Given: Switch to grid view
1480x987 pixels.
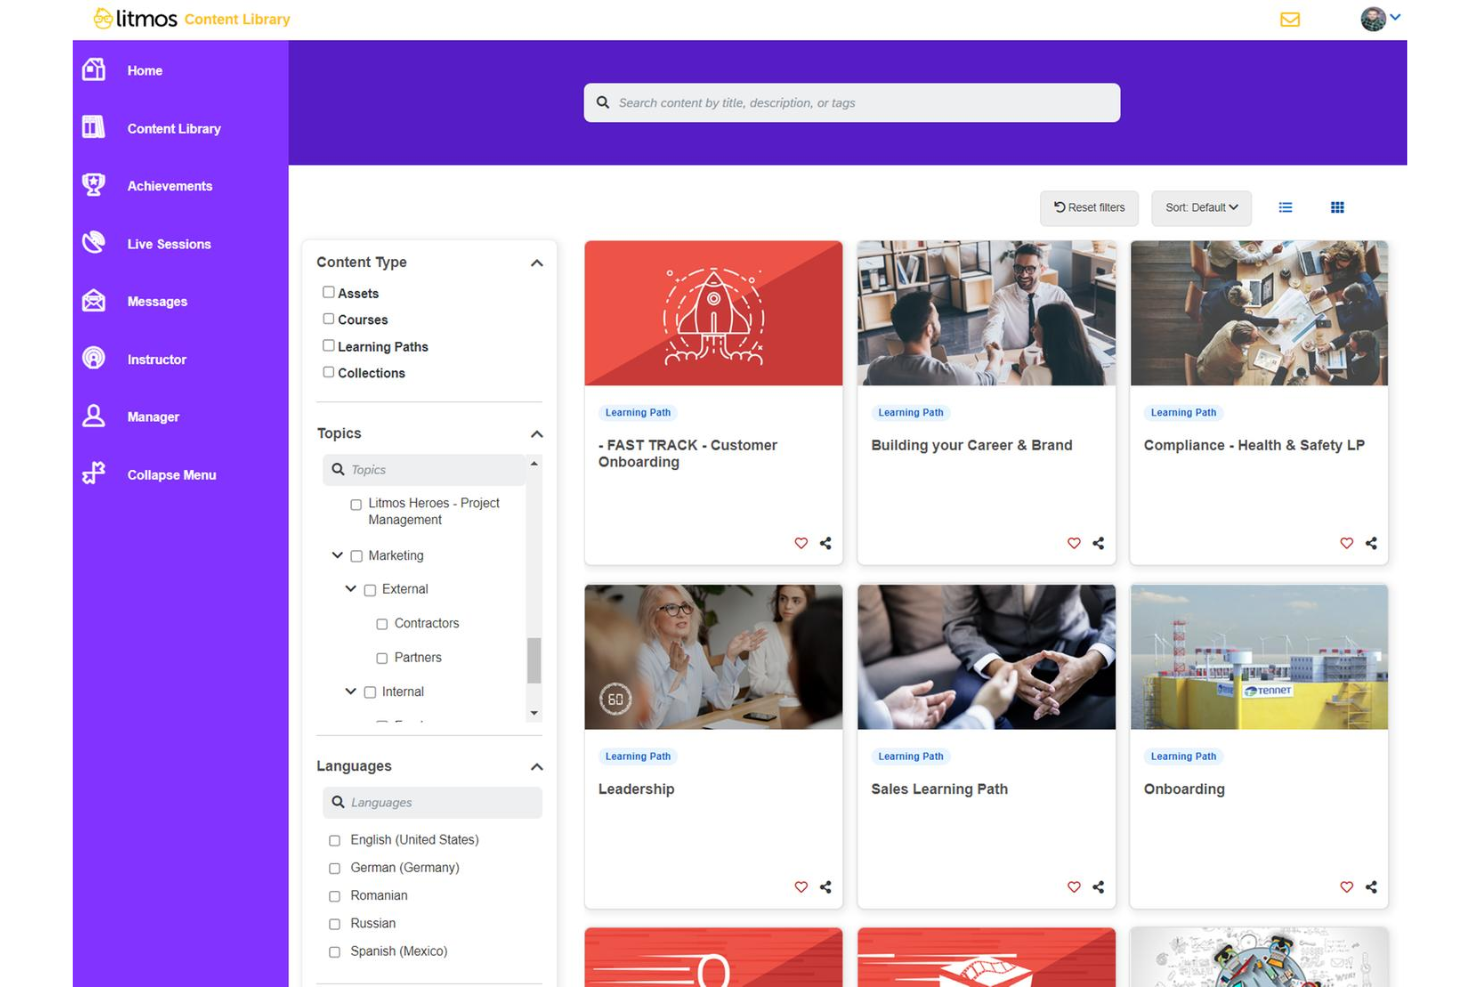Looking at the screenshot, I should [x=1337, y=208].
